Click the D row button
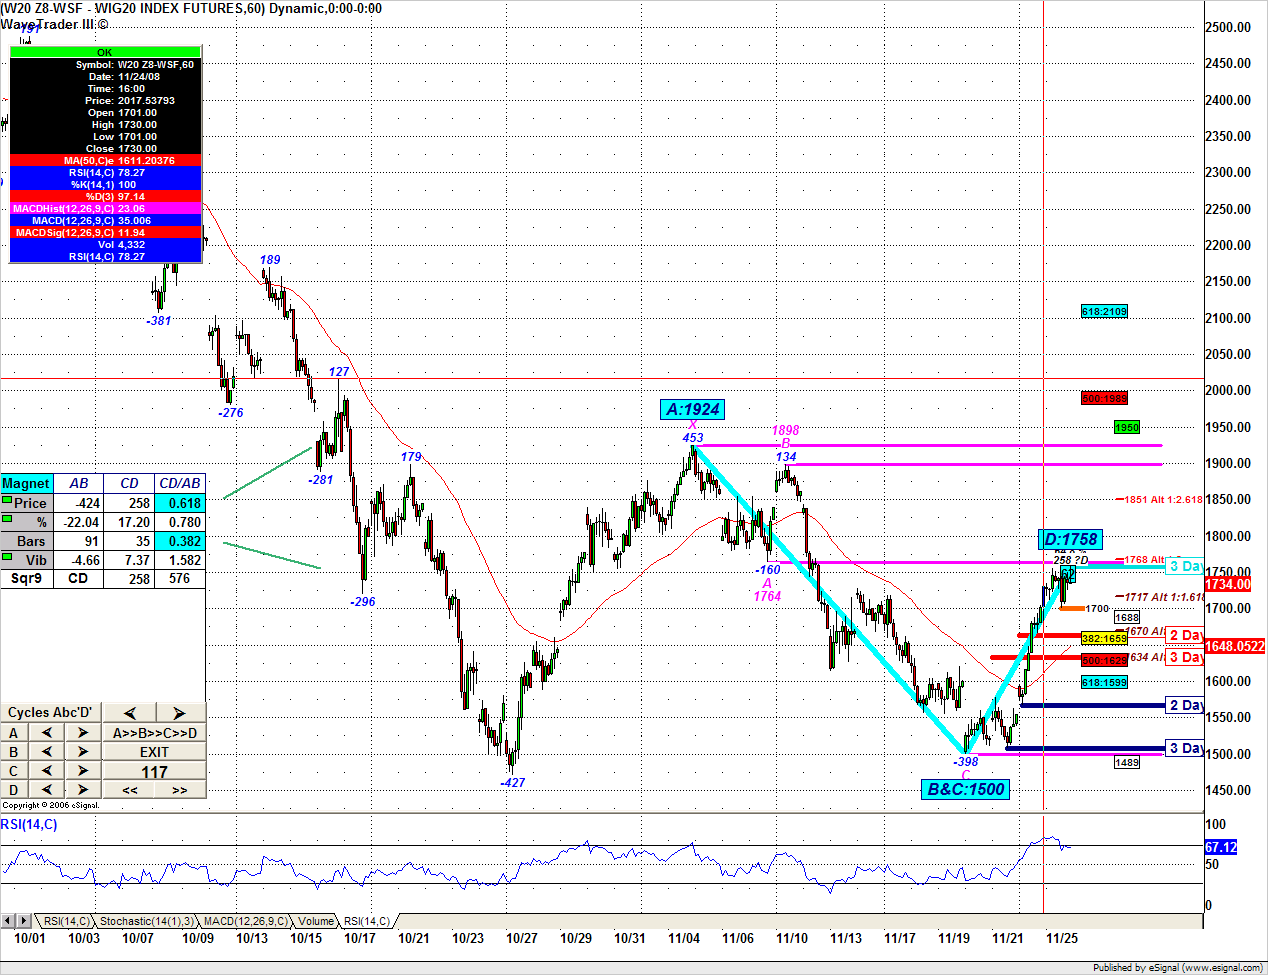This screenshot has height=975, width=1268. [14, 790]
